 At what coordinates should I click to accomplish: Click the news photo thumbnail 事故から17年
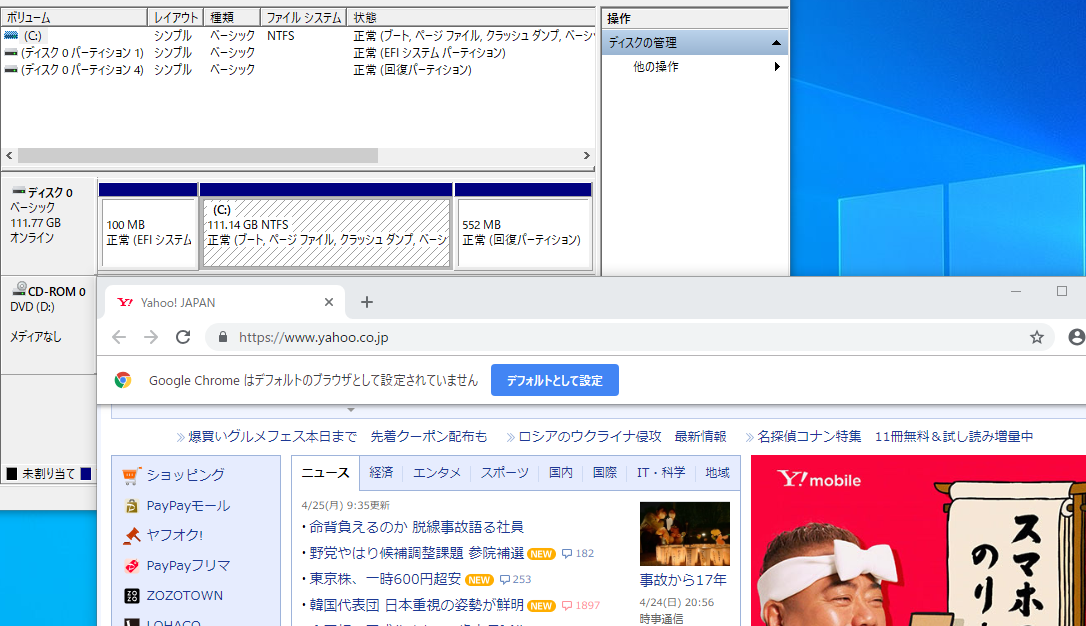coord(684,534)
